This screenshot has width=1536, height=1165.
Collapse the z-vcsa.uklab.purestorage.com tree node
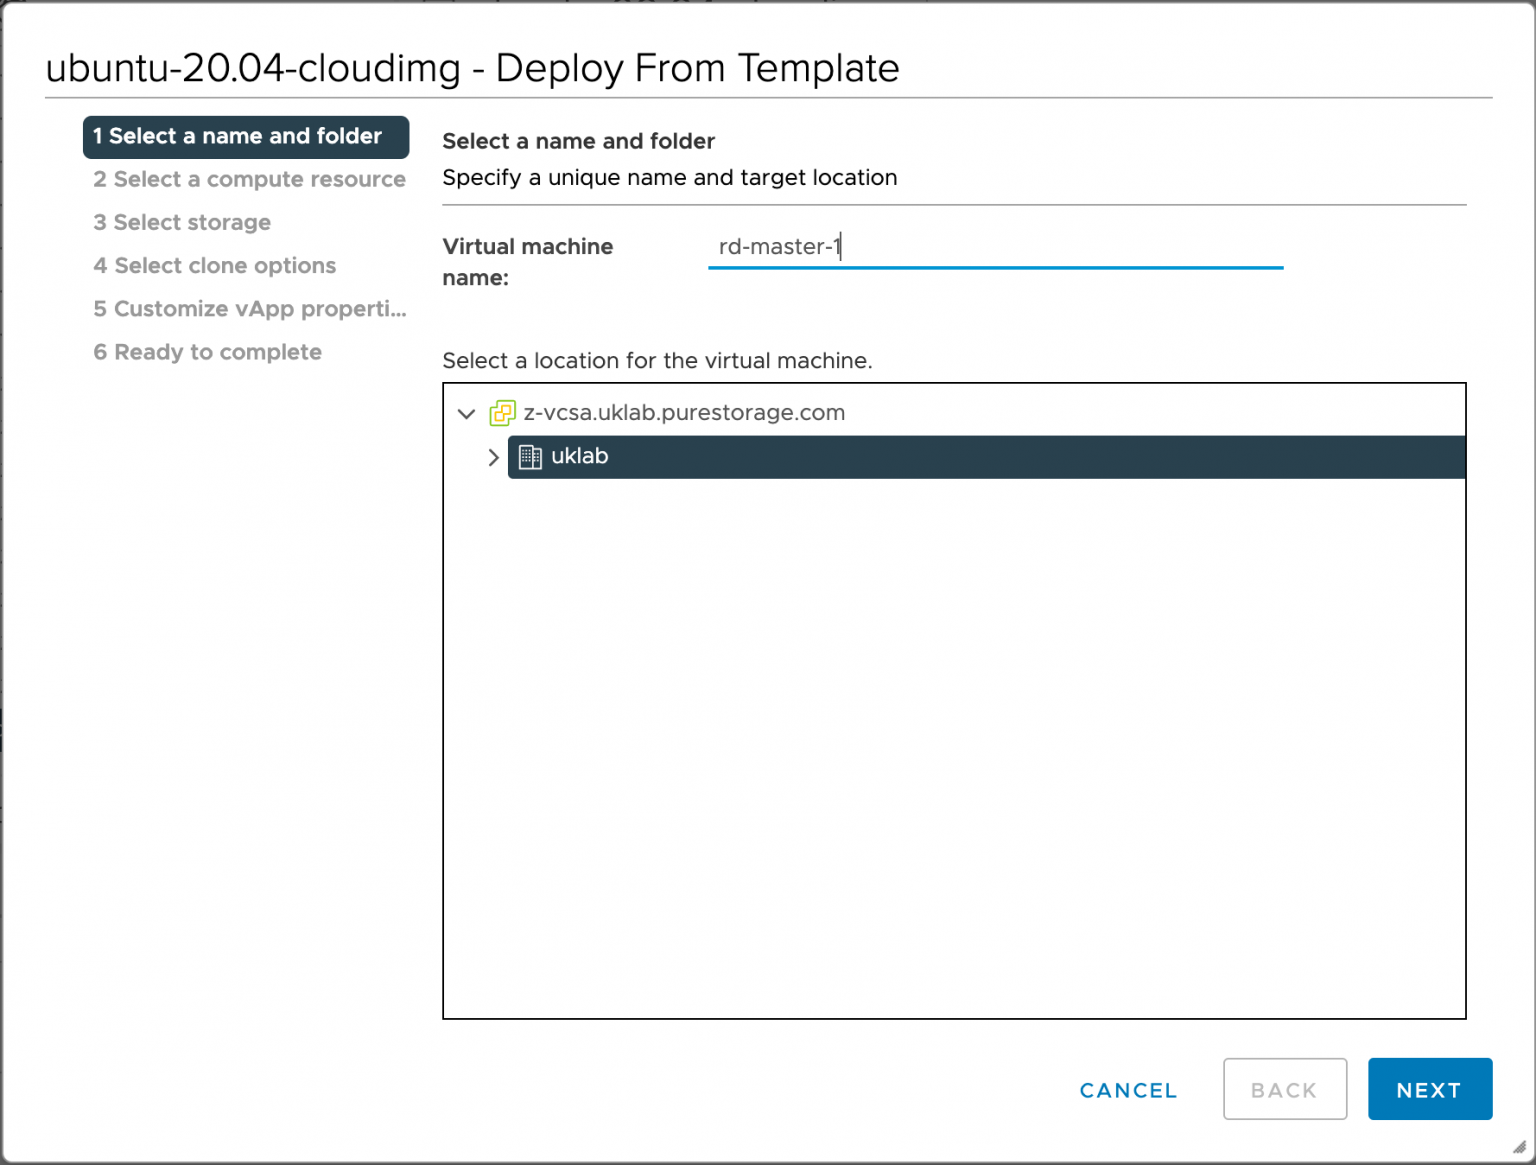click(x=465, y=413)
